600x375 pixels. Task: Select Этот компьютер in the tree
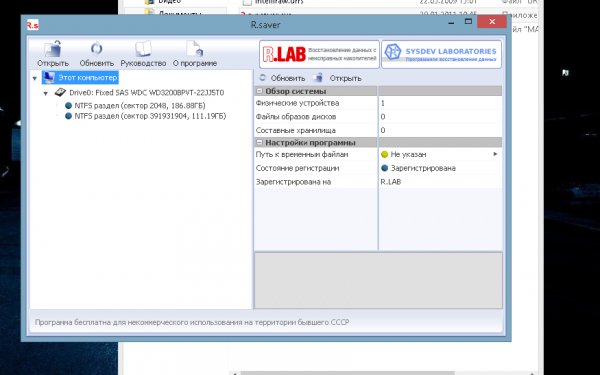point(88,78)
